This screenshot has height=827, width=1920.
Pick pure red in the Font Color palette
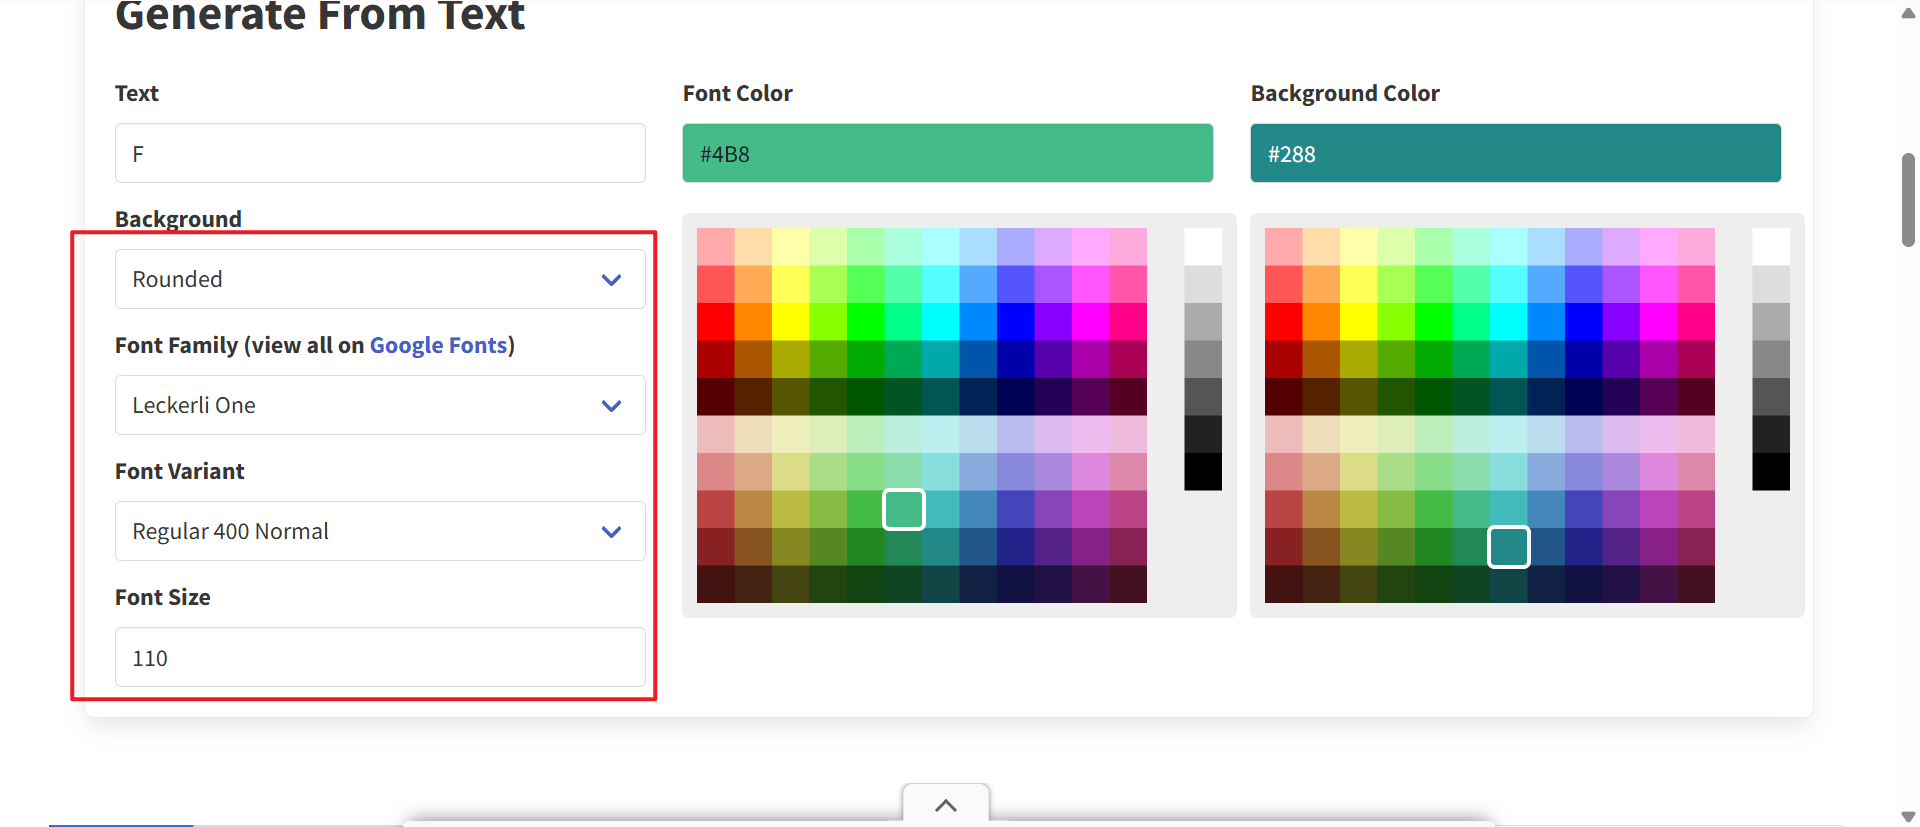point(716,322)
